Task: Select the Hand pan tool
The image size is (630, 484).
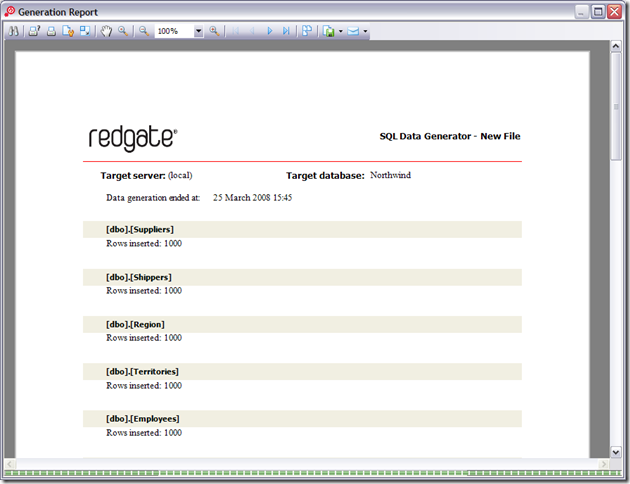Action: [106, 31]
